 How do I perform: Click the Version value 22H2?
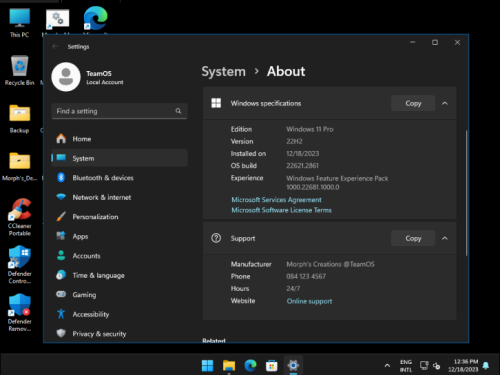(x=294, y=141)
